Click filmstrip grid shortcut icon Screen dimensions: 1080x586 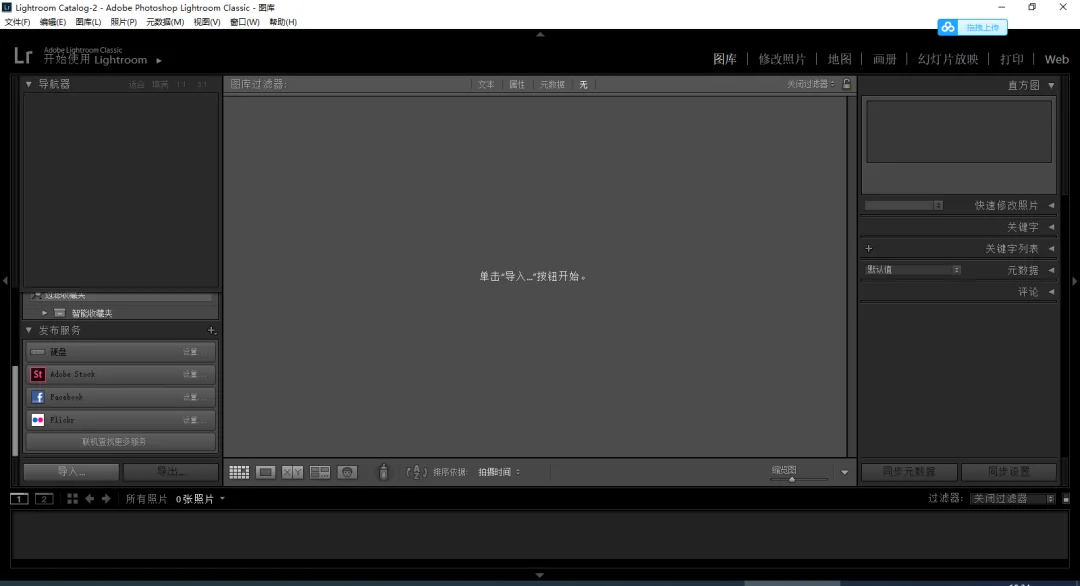(72, 499)
